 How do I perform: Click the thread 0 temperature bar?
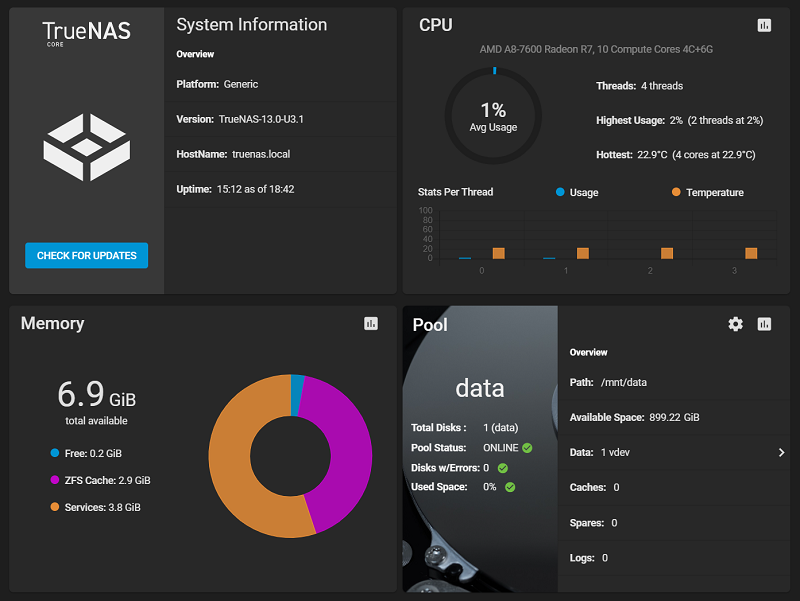pos(498,253)
